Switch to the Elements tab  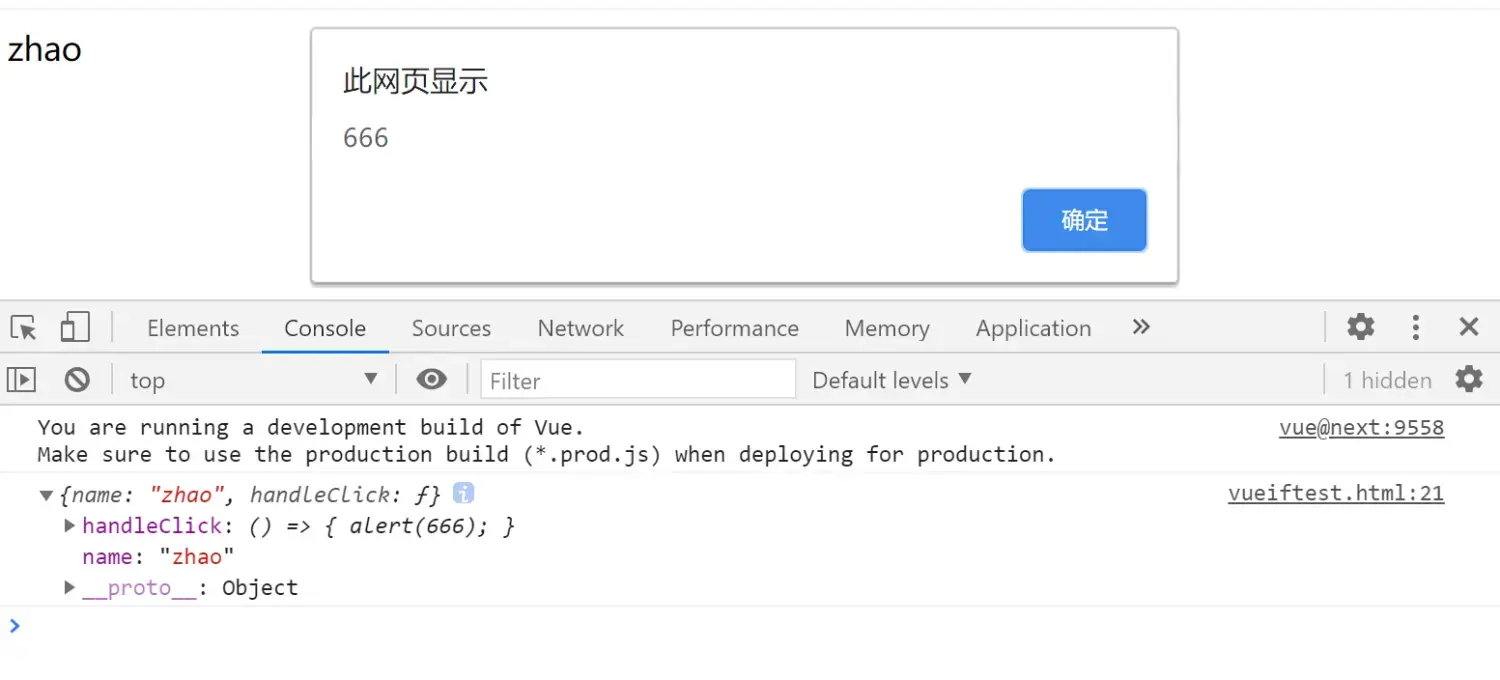tap(193, 328)
